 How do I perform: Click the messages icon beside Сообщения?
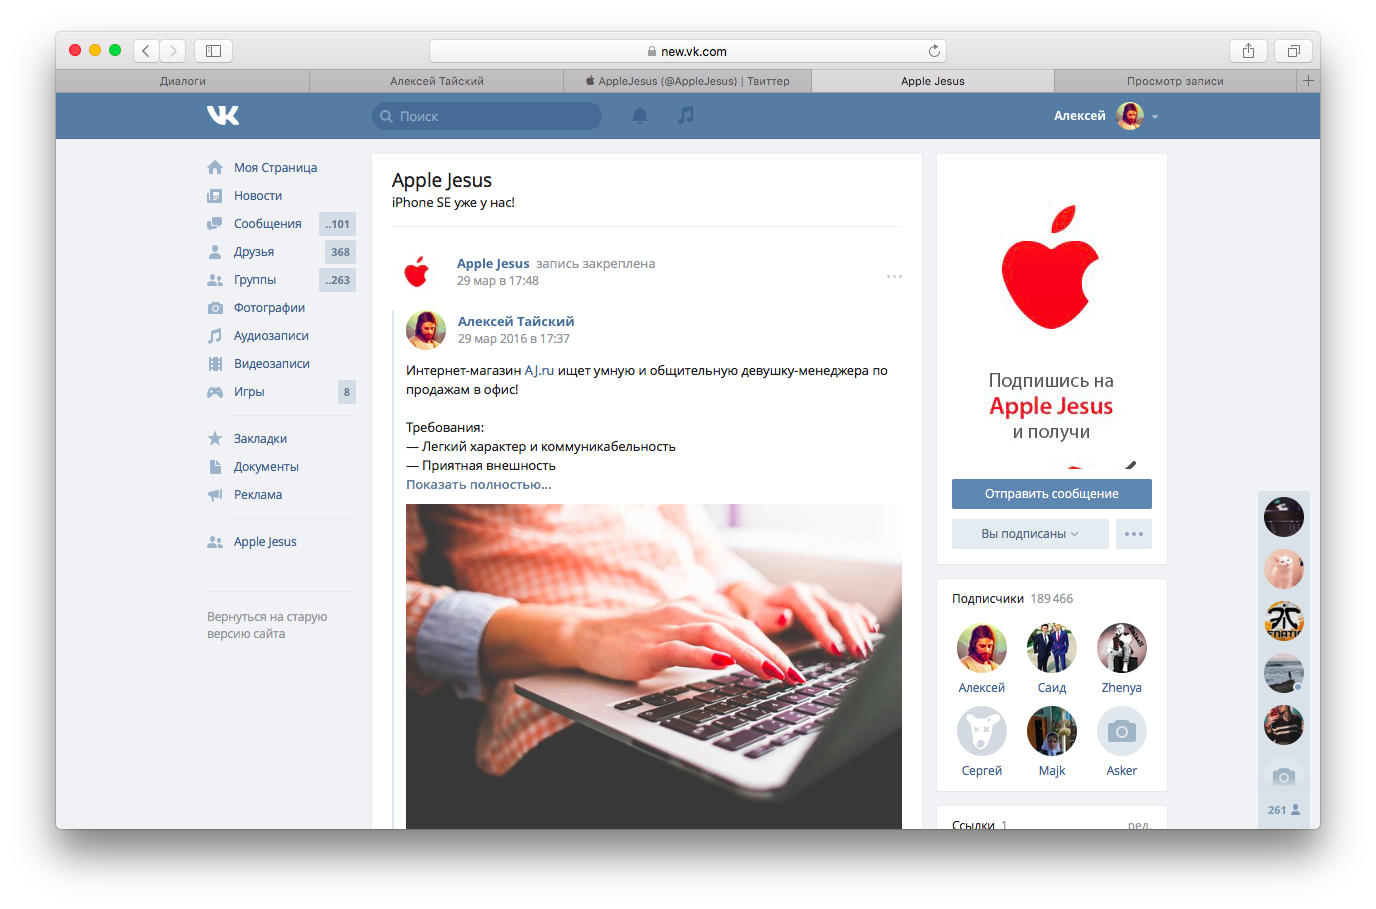point(215,223)
